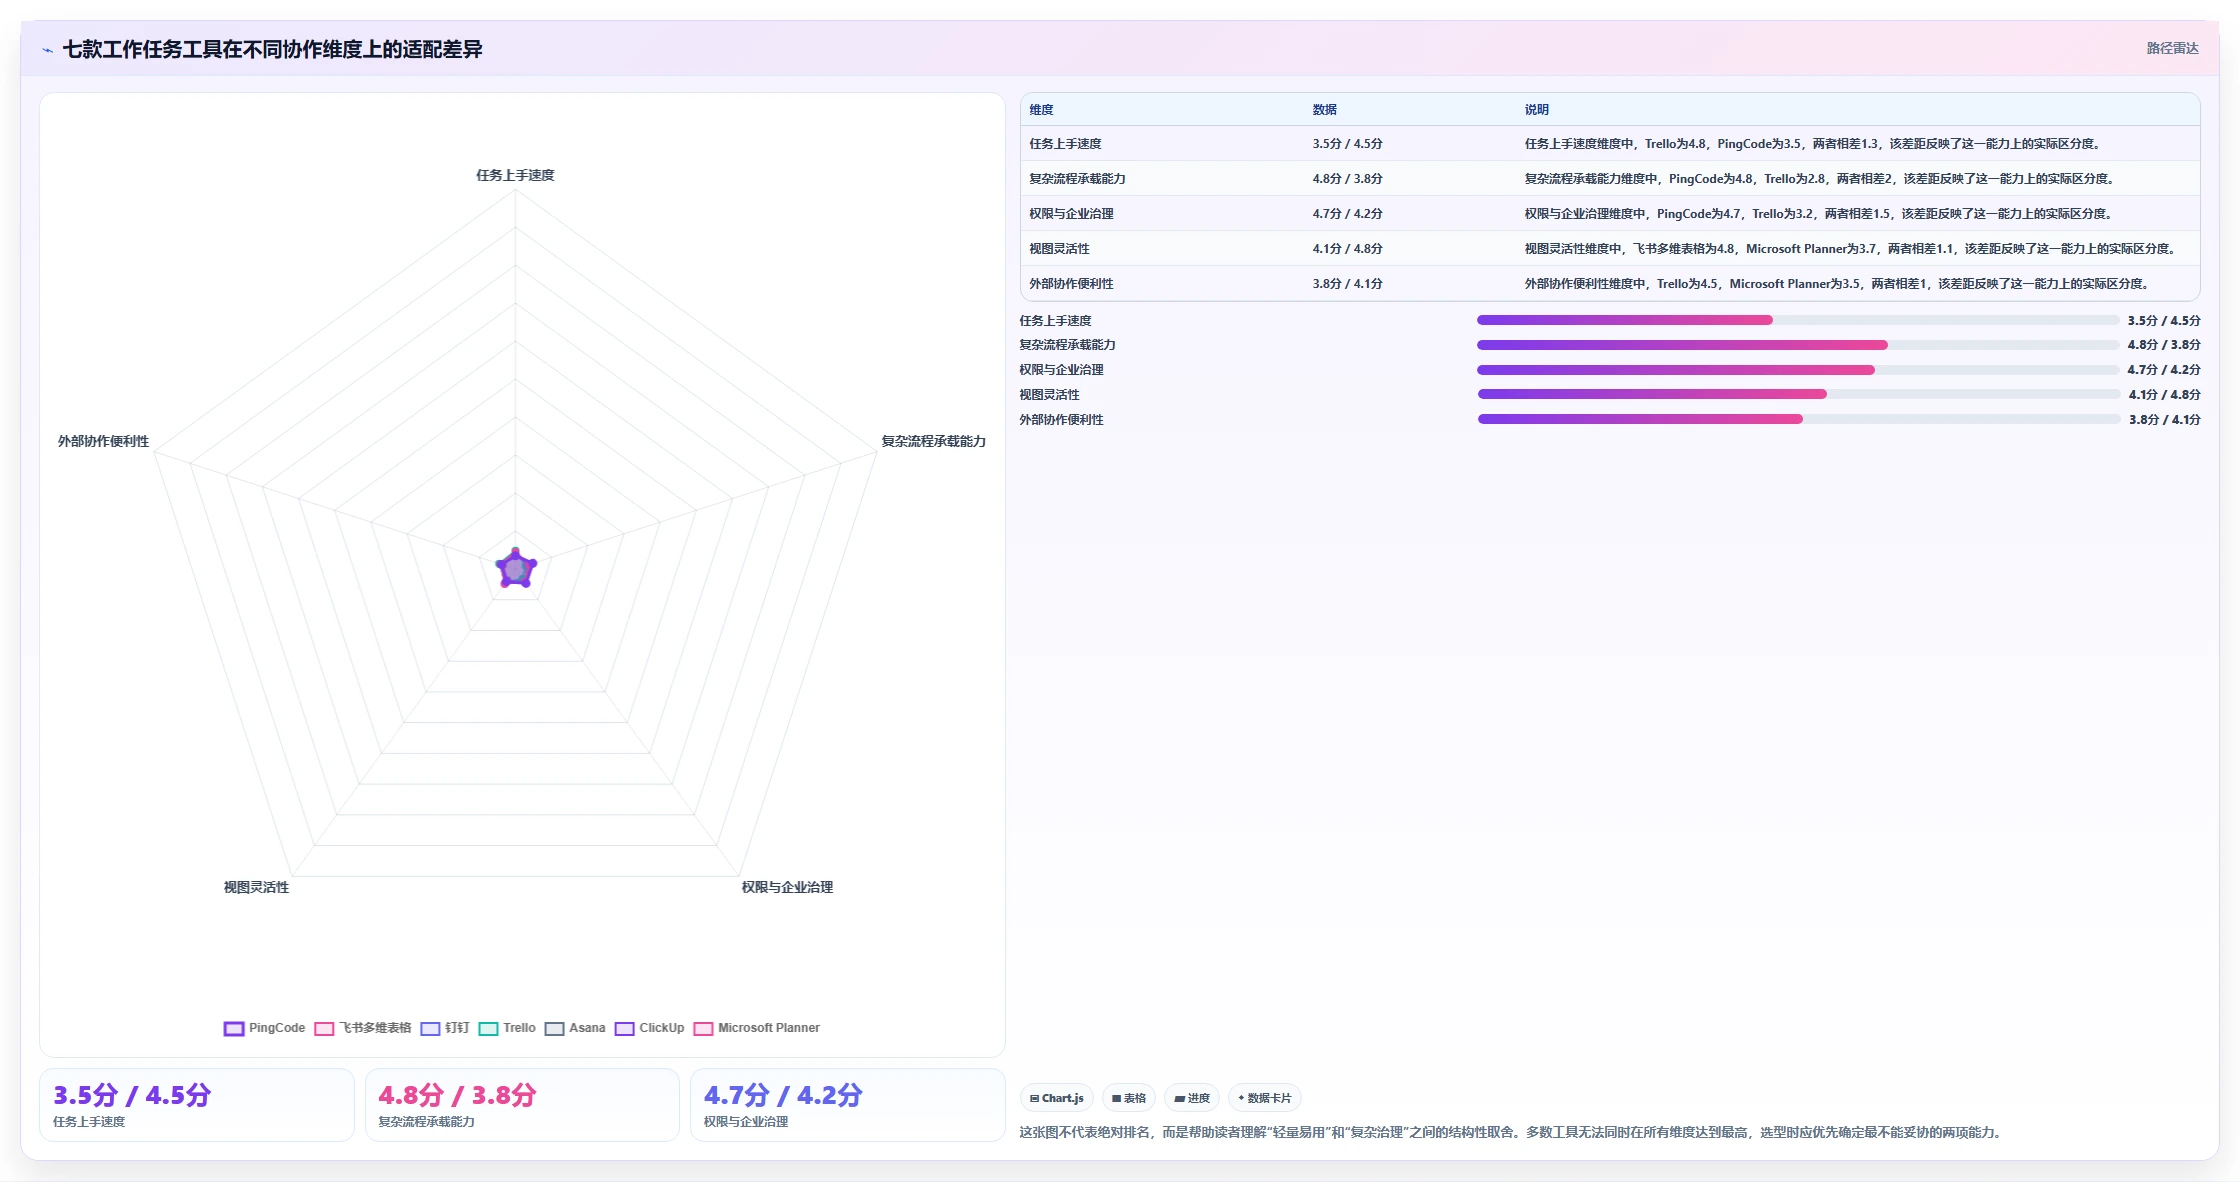
Task: Click the 表格 tag chip
Action: pyautogui.click(x=1129, y=1098)
